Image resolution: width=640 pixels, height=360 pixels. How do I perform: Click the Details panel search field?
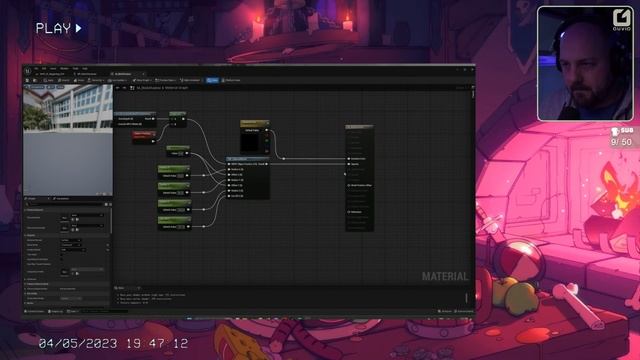64,204
